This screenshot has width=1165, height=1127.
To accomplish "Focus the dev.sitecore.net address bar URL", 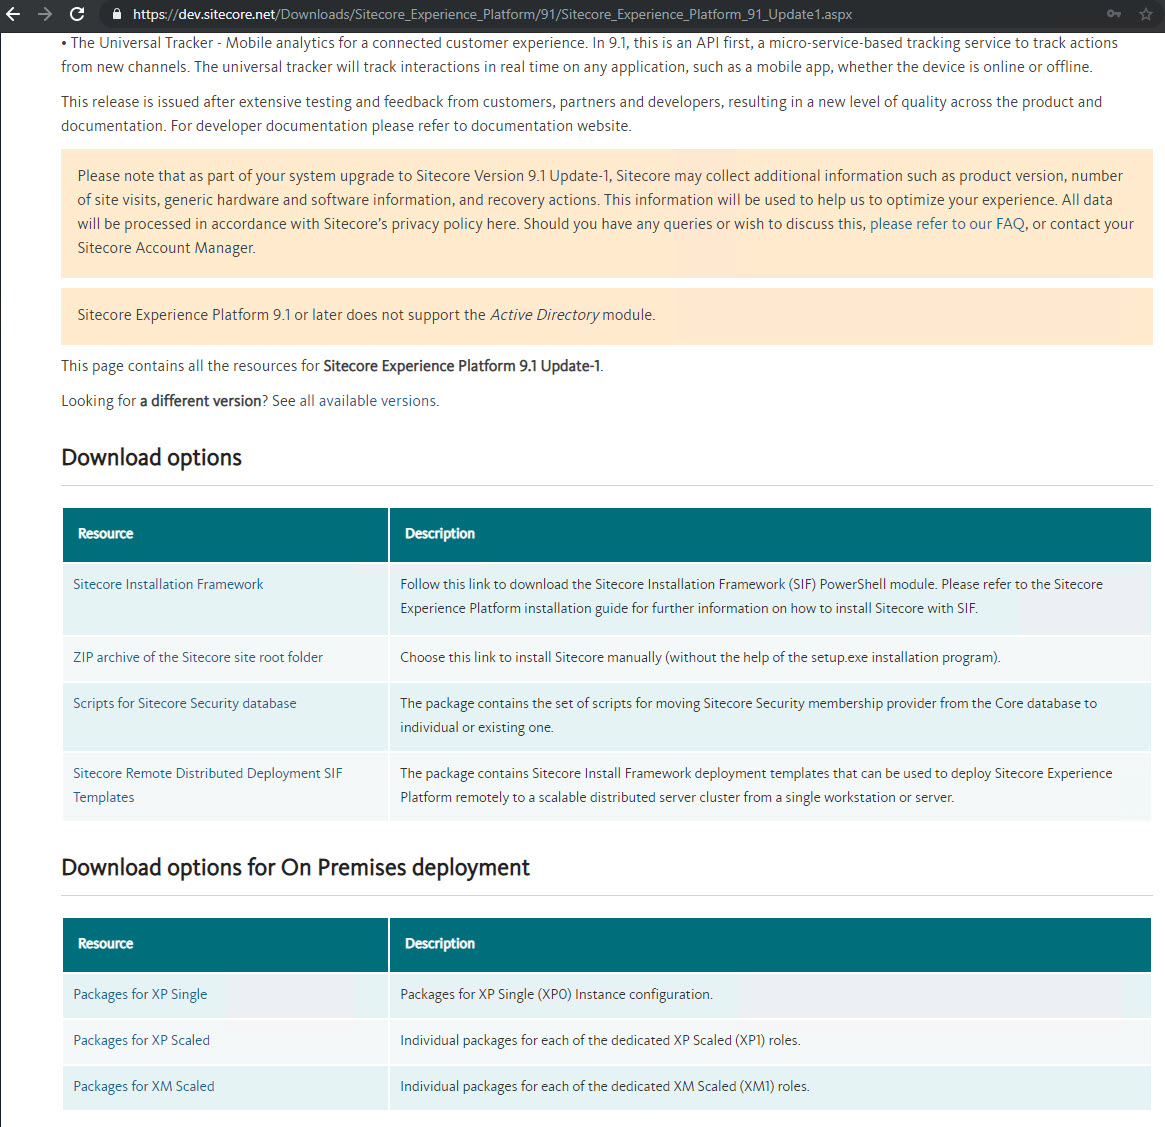I will [x=492, y=14].
